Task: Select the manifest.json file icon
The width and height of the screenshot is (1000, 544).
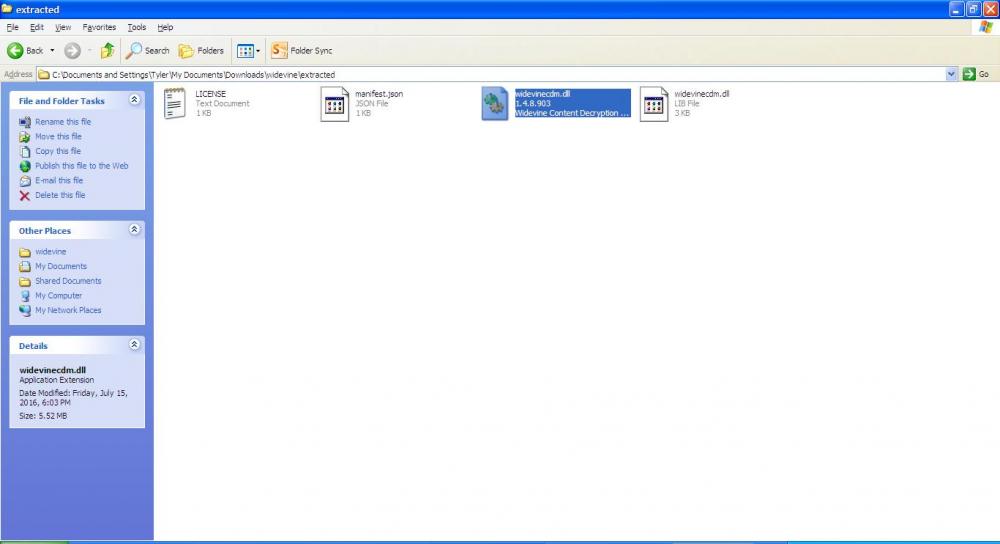Action: (x=335, y=104)
